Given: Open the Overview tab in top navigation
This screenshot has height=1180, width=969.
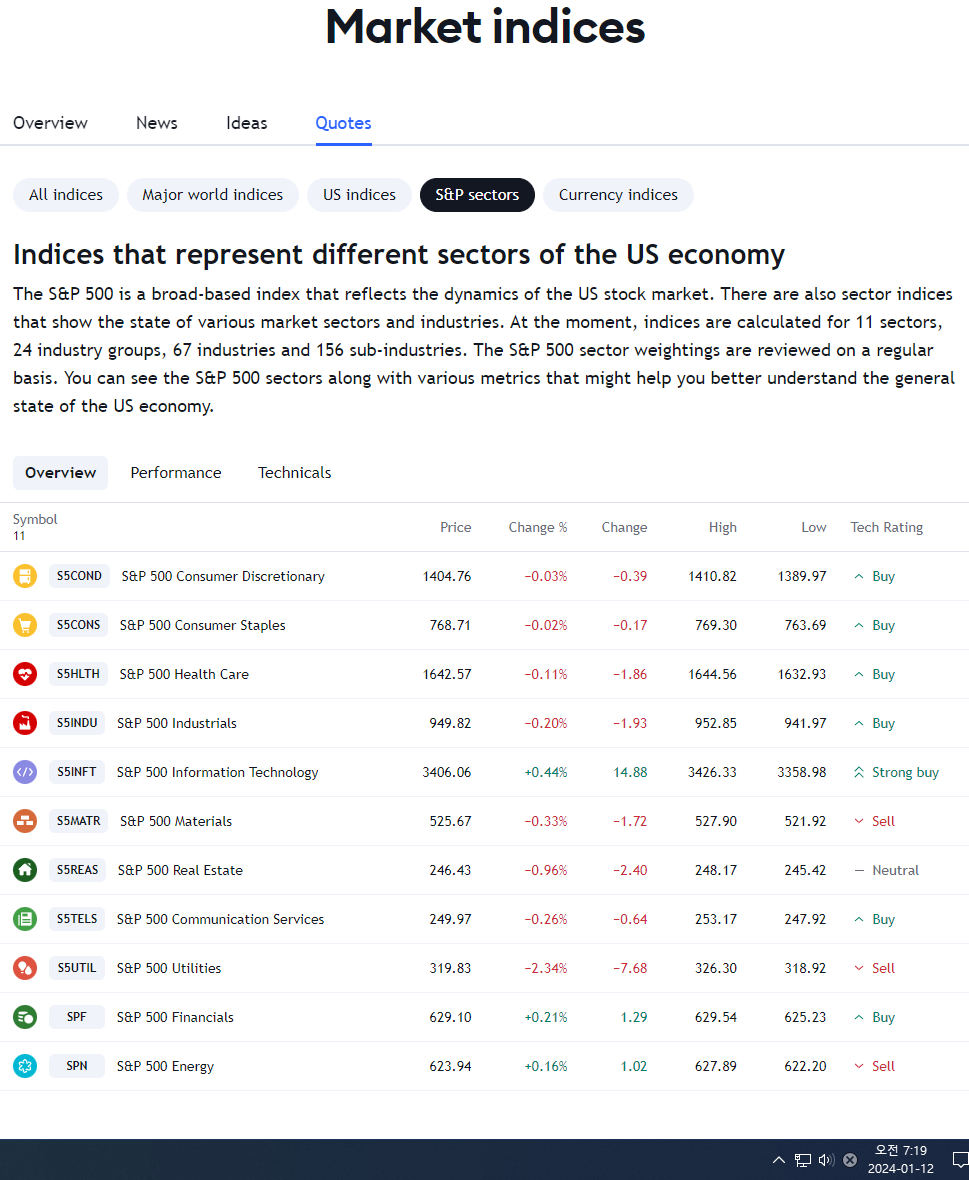Looking at the screenshot, I should tap(50, 123).
